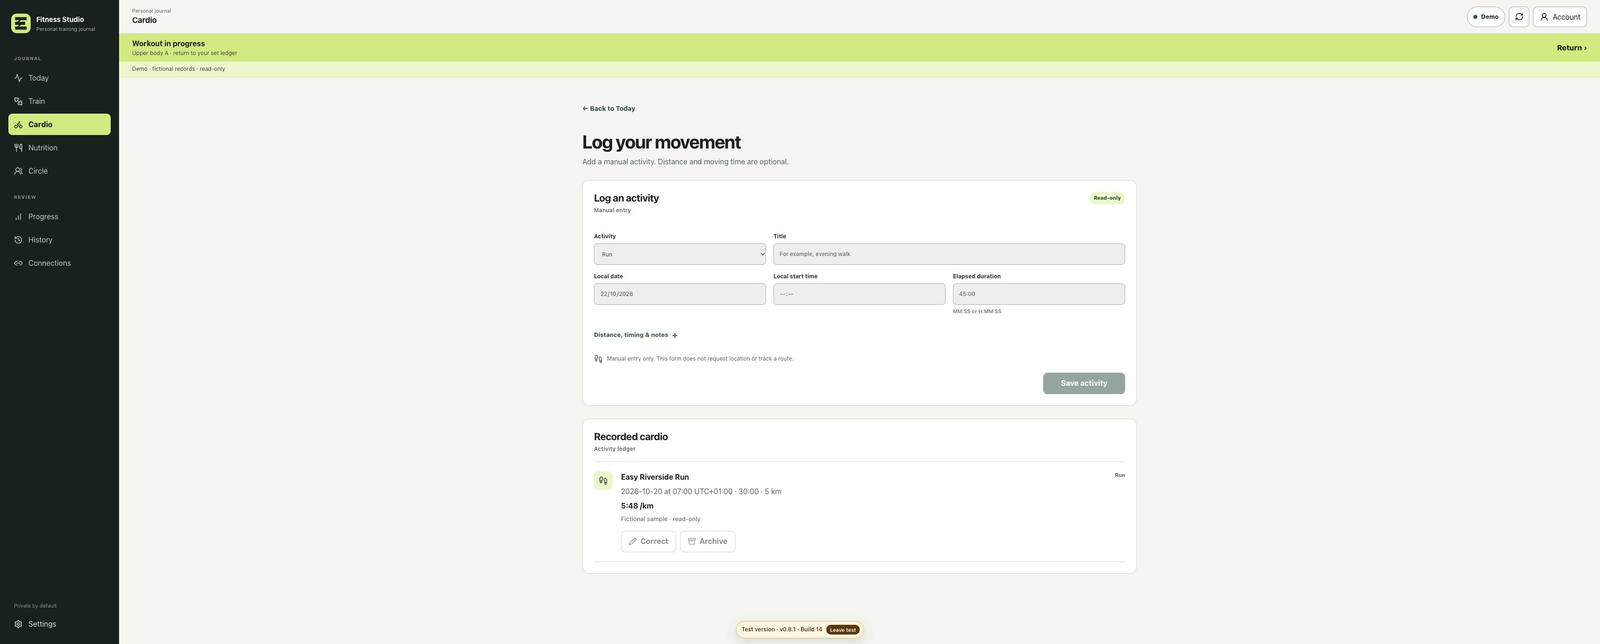Screen dimensions: 1600x644
Task: Click Back to Today link
Action: pos(609,108)
